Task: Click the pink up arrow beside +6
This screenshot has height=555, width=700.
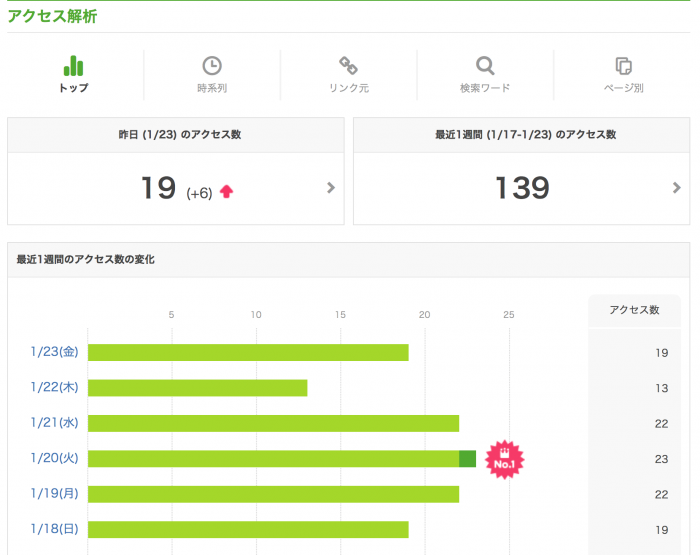Action: coord(226,192)
